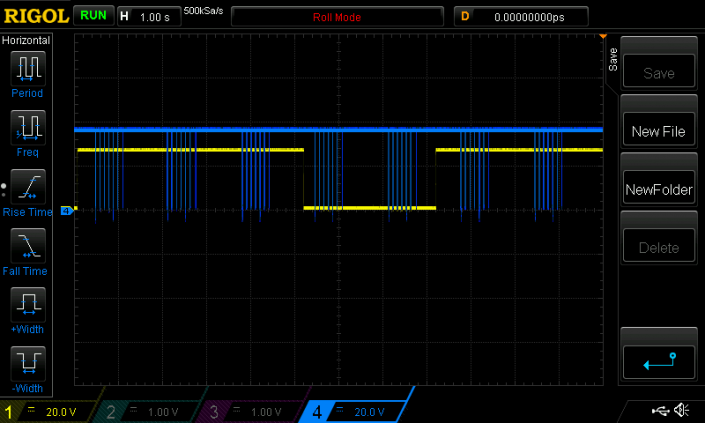Select channel 3 tab at 1.00 V
The image size is (705, 423).
click(x=253, y=412)
